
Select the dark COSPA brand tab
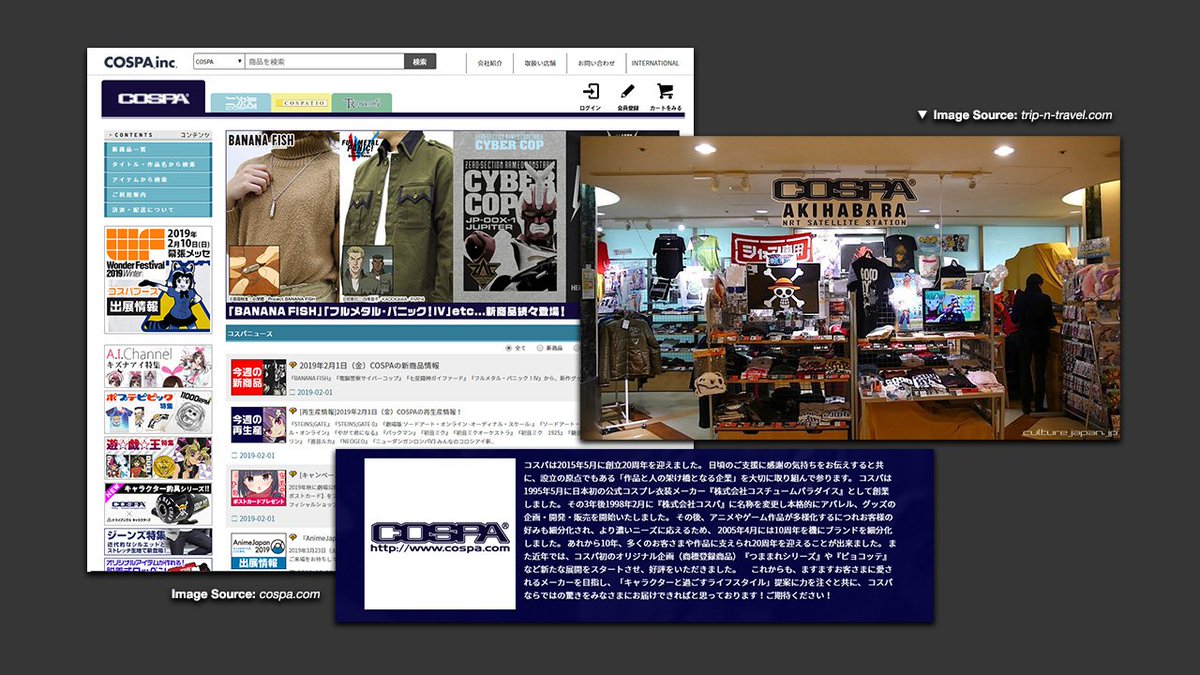tap(153, 98)
